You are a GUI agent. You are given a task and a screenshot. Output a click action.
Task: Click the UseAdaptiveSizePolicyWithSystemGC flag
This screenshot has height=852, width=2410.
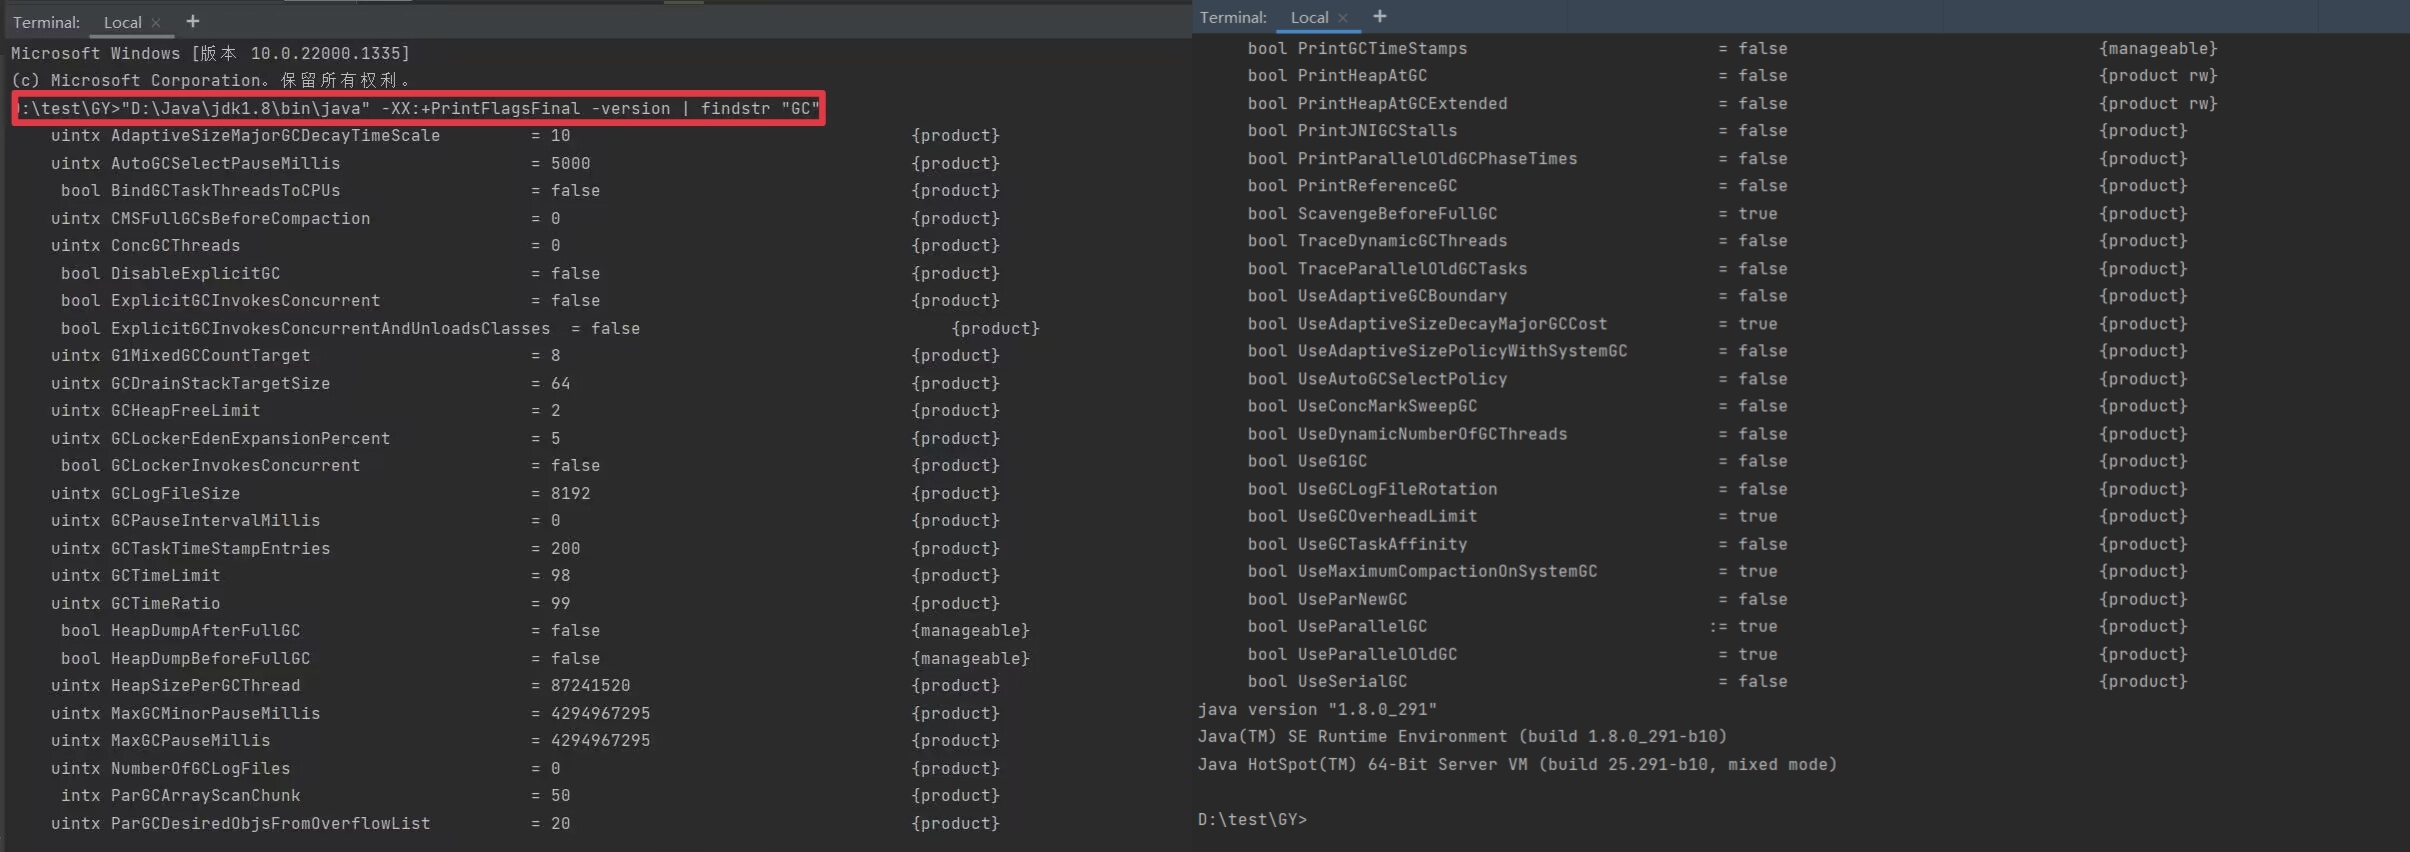[1462, 350]
